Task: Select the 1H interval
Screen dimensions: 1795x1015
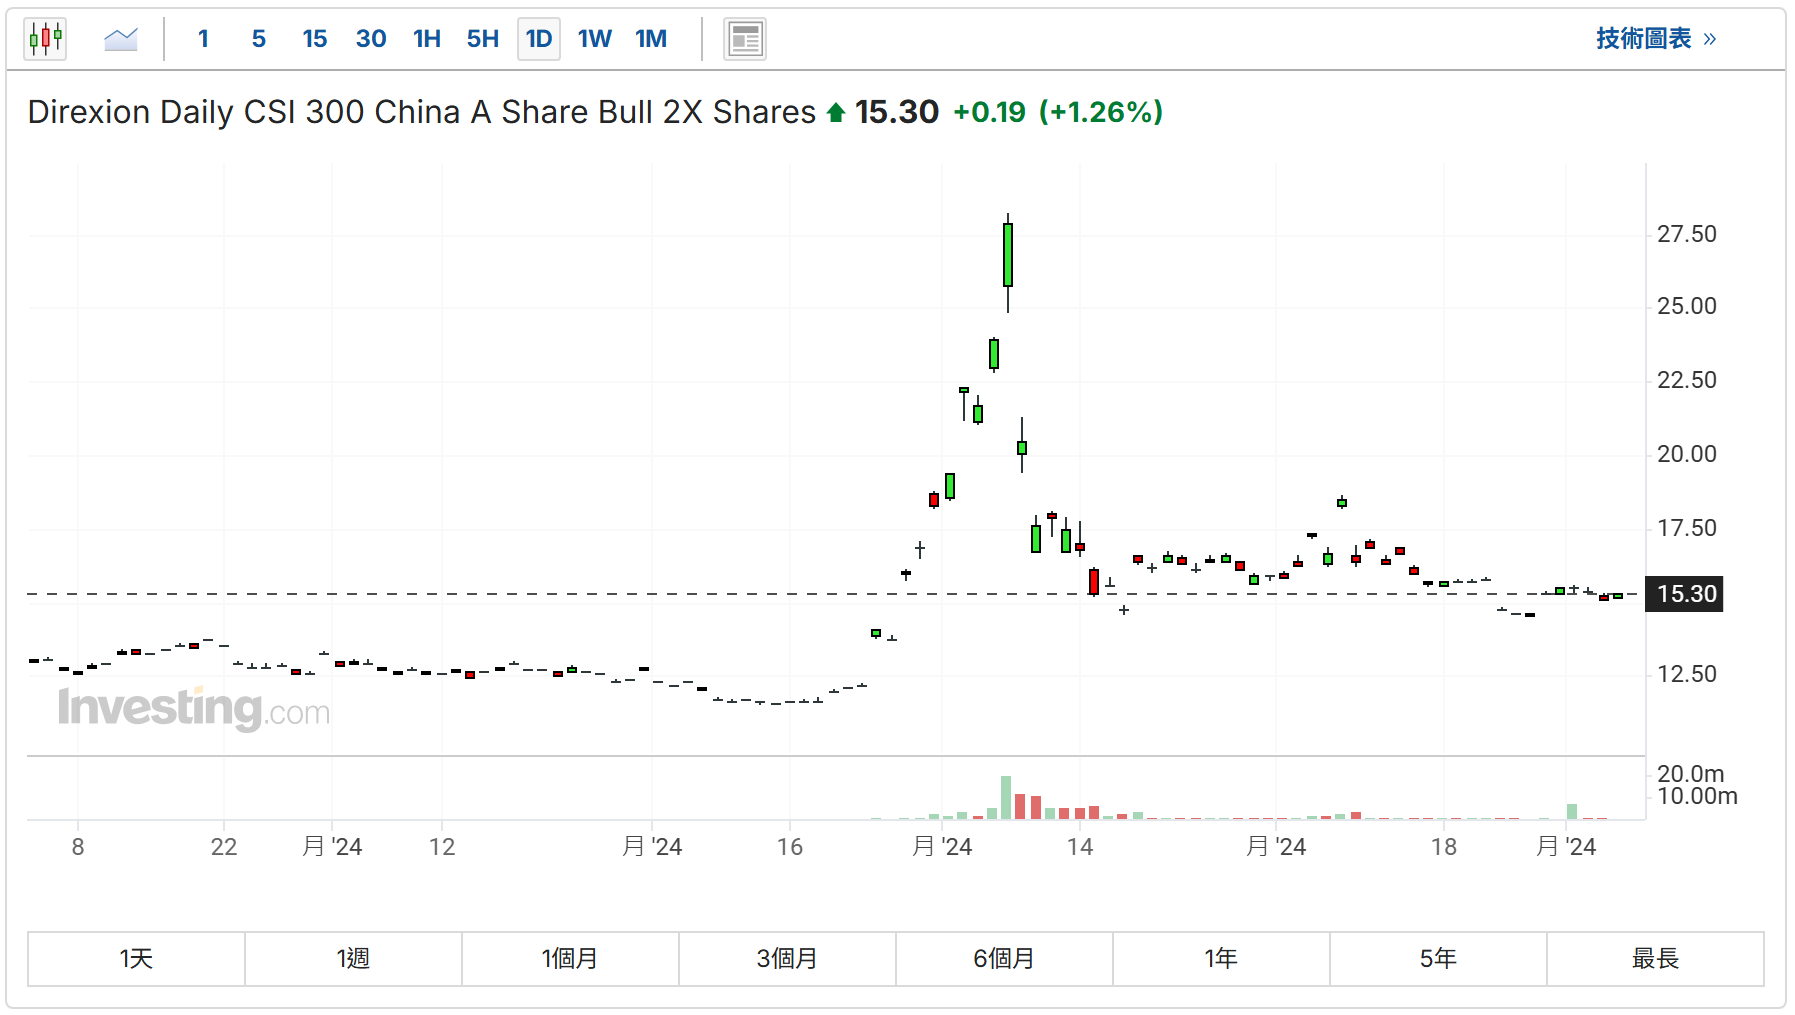Action: coord(427,39)
